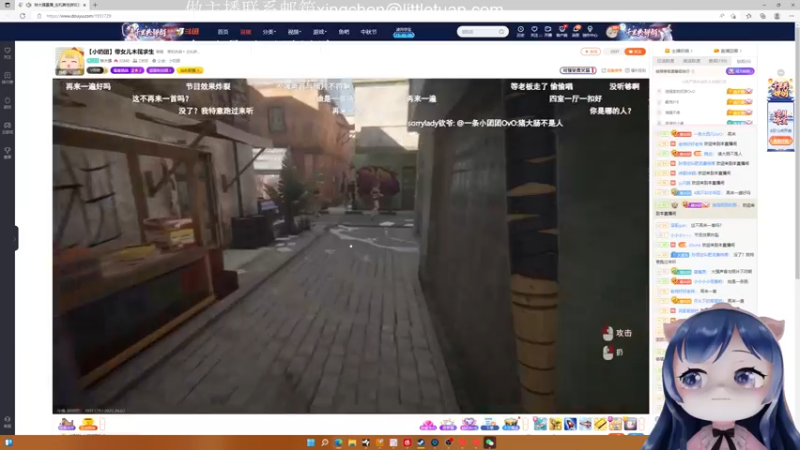Open a new browser tab with the plus button

point(95,5)
